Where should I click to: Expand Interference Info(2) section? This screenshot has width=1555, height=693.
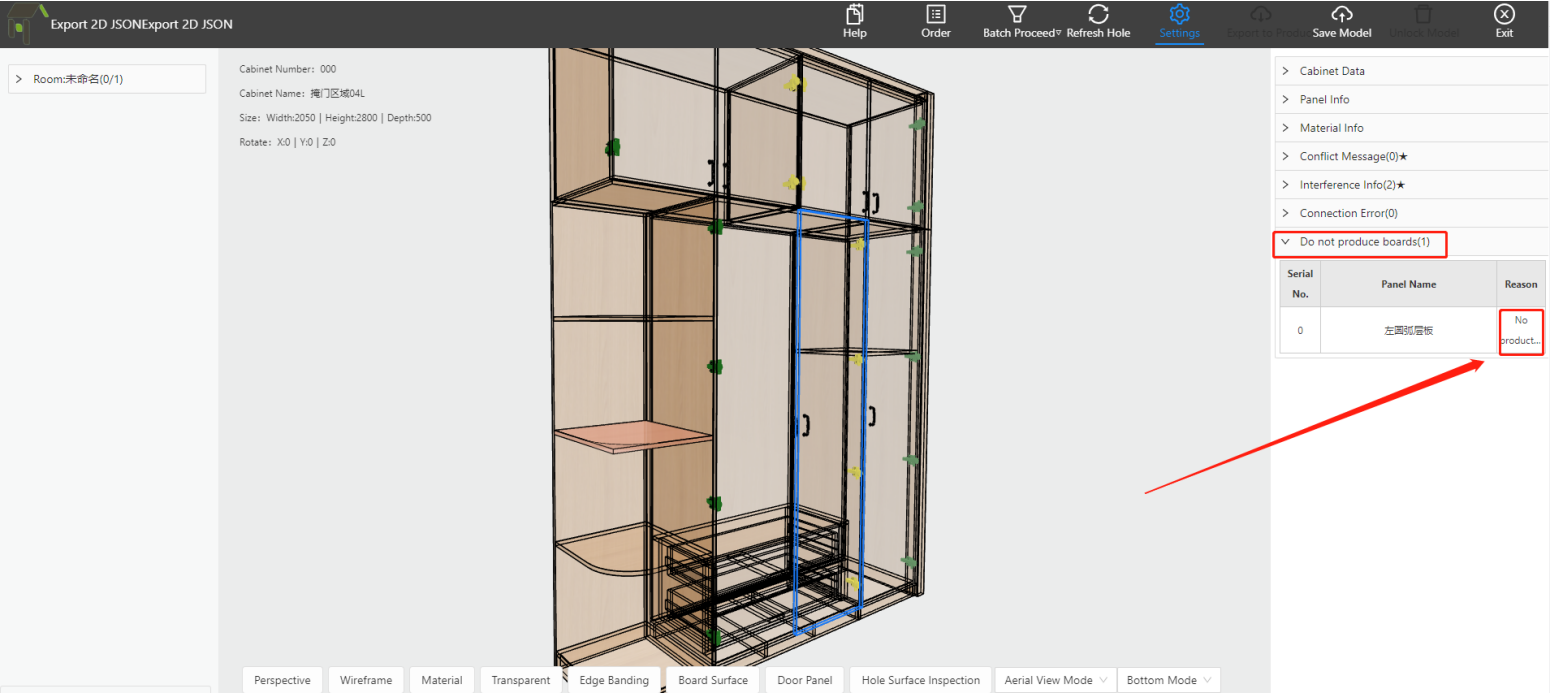pos(1411,185)
